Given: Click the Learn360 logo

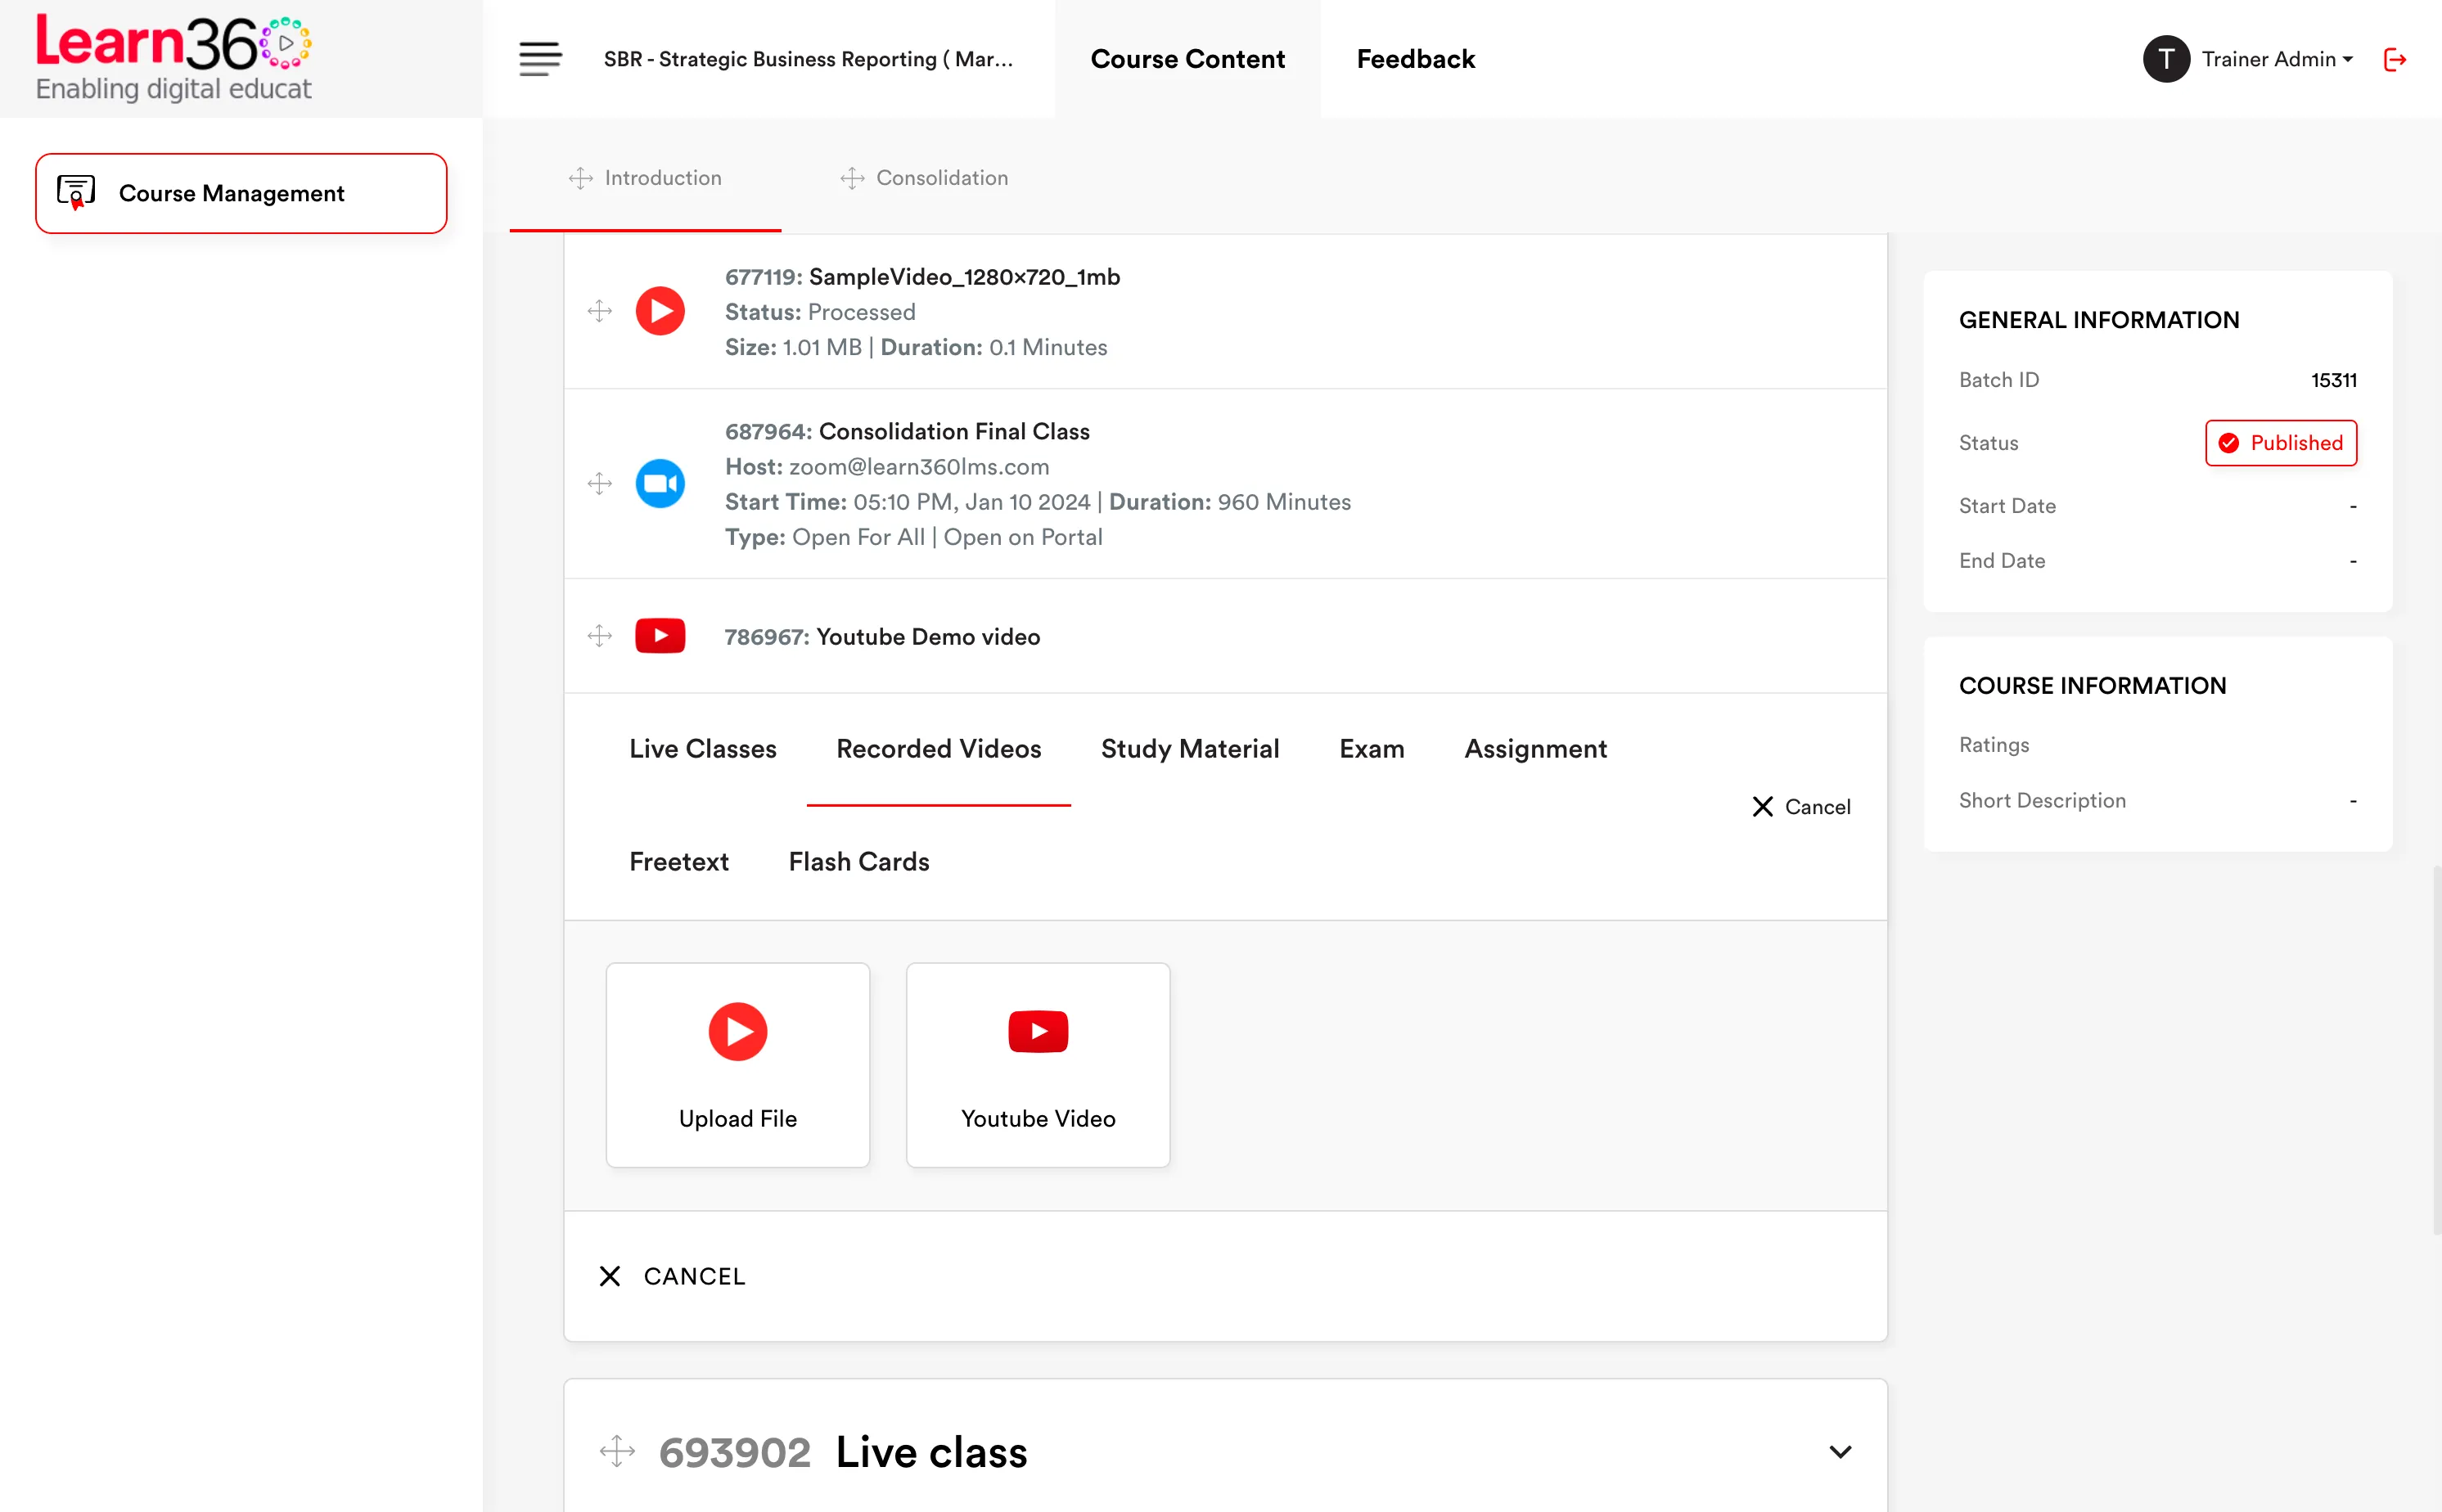Looking at the screenshot, I should click(x=174, y=58).
